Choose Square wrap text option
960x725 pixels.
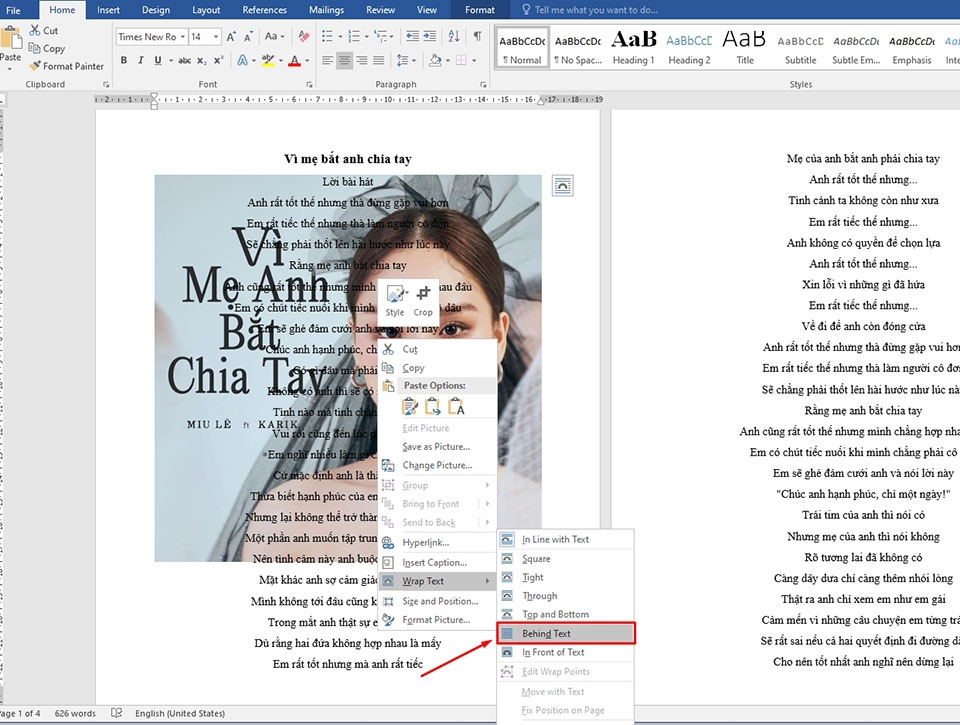[x=566, y=558]
